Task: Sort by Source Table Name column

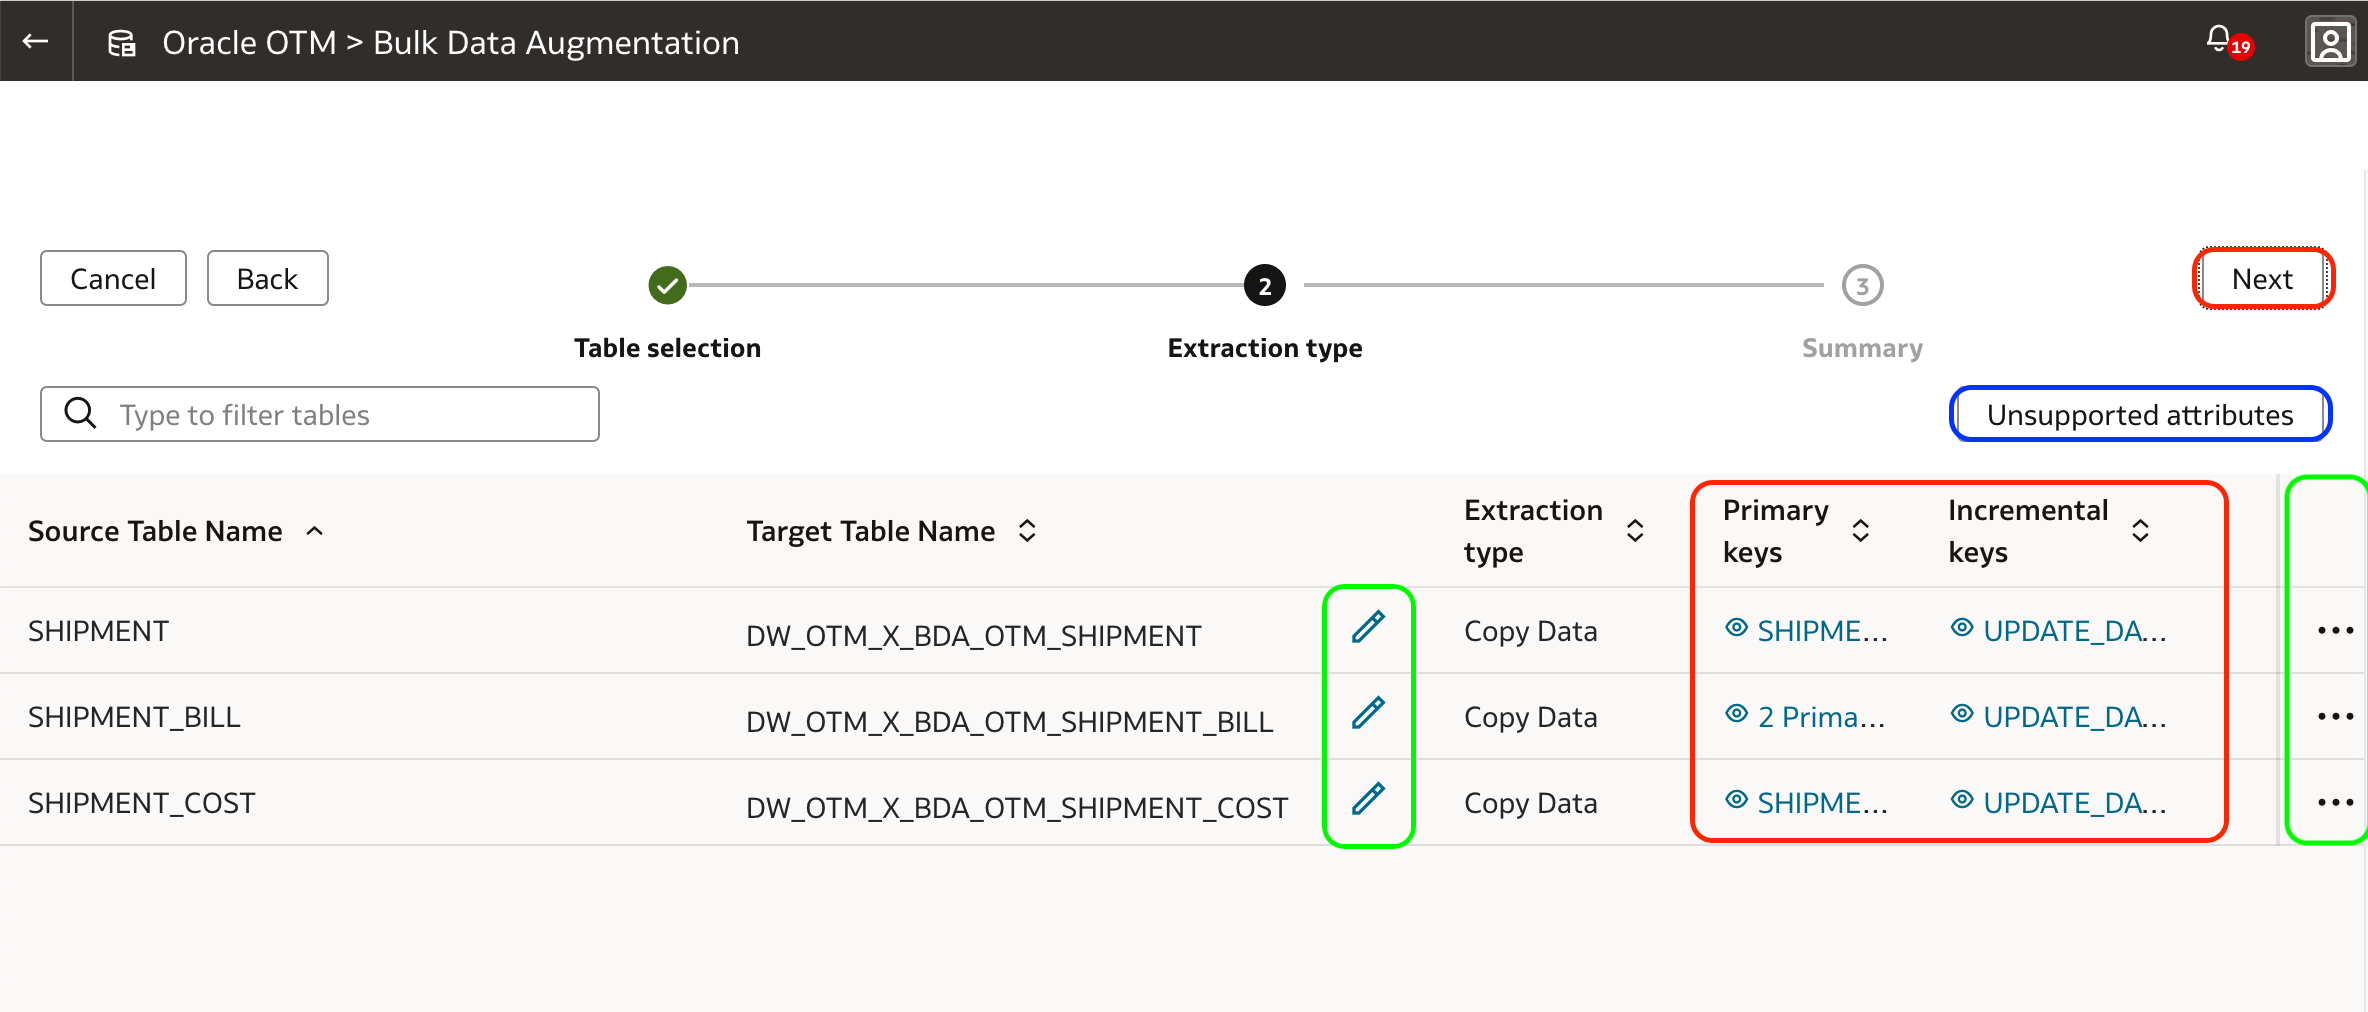Action: [314, 531]
